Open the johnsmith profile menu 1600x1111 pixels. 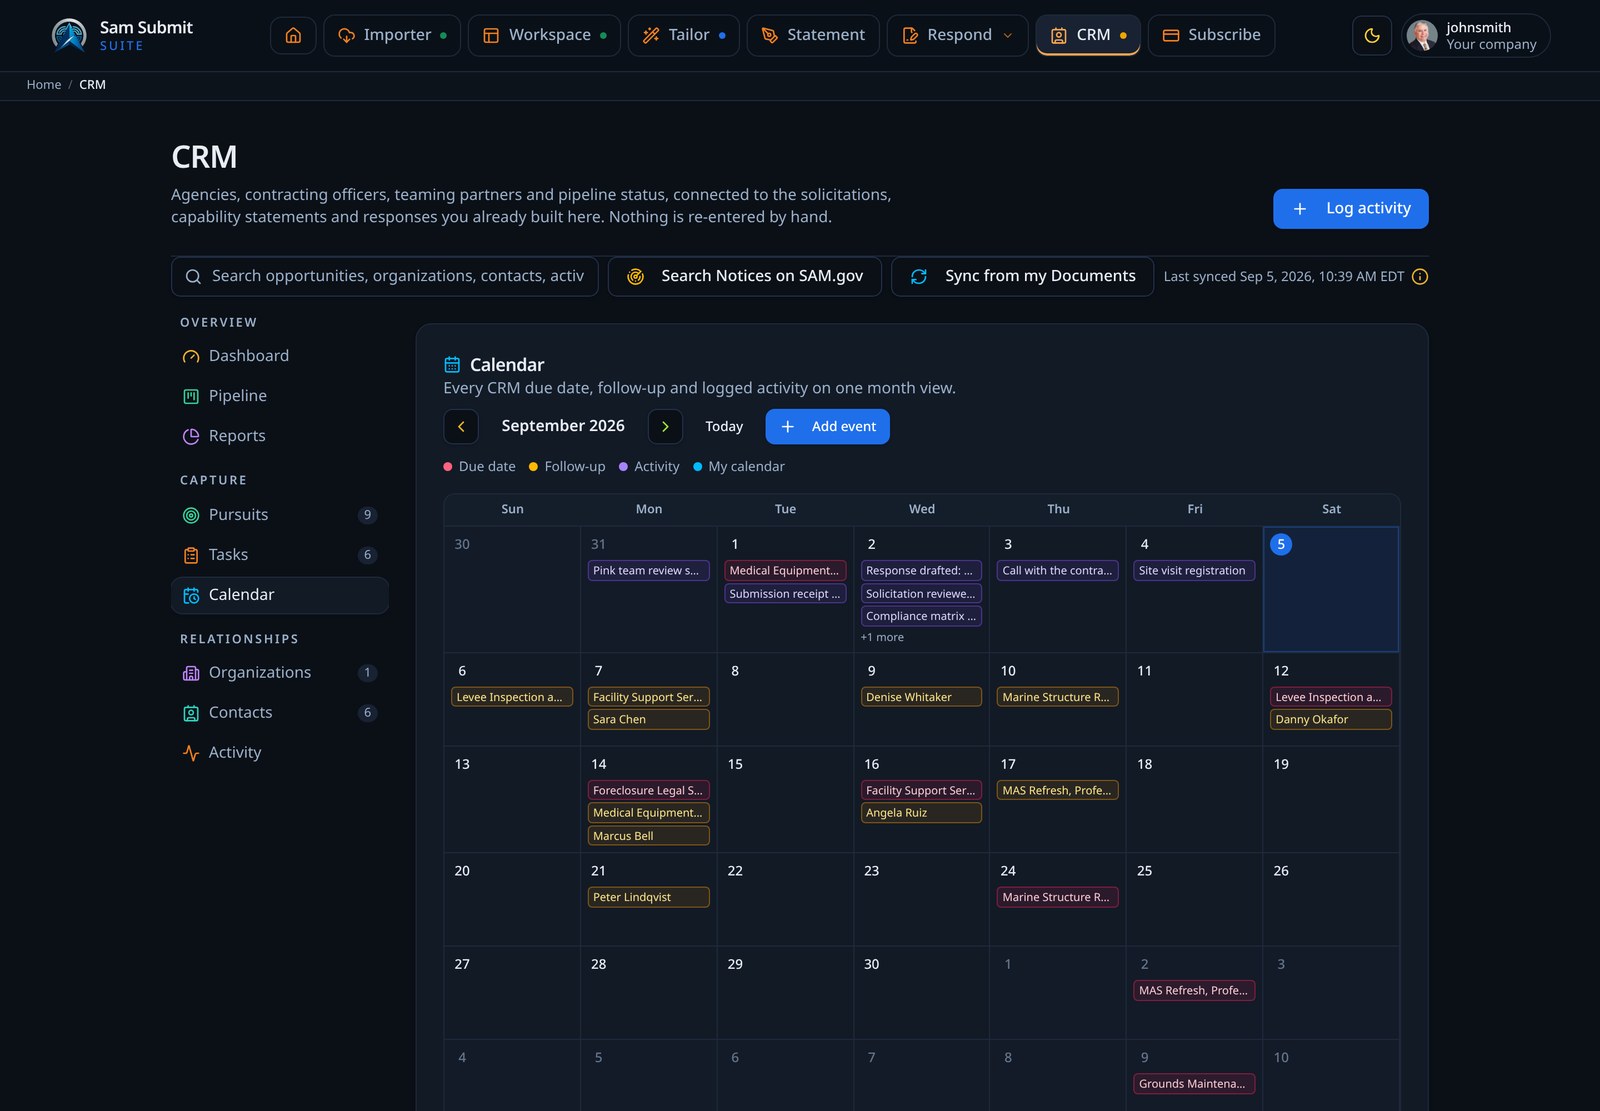pyautogui.click(x=1476, y=35)
